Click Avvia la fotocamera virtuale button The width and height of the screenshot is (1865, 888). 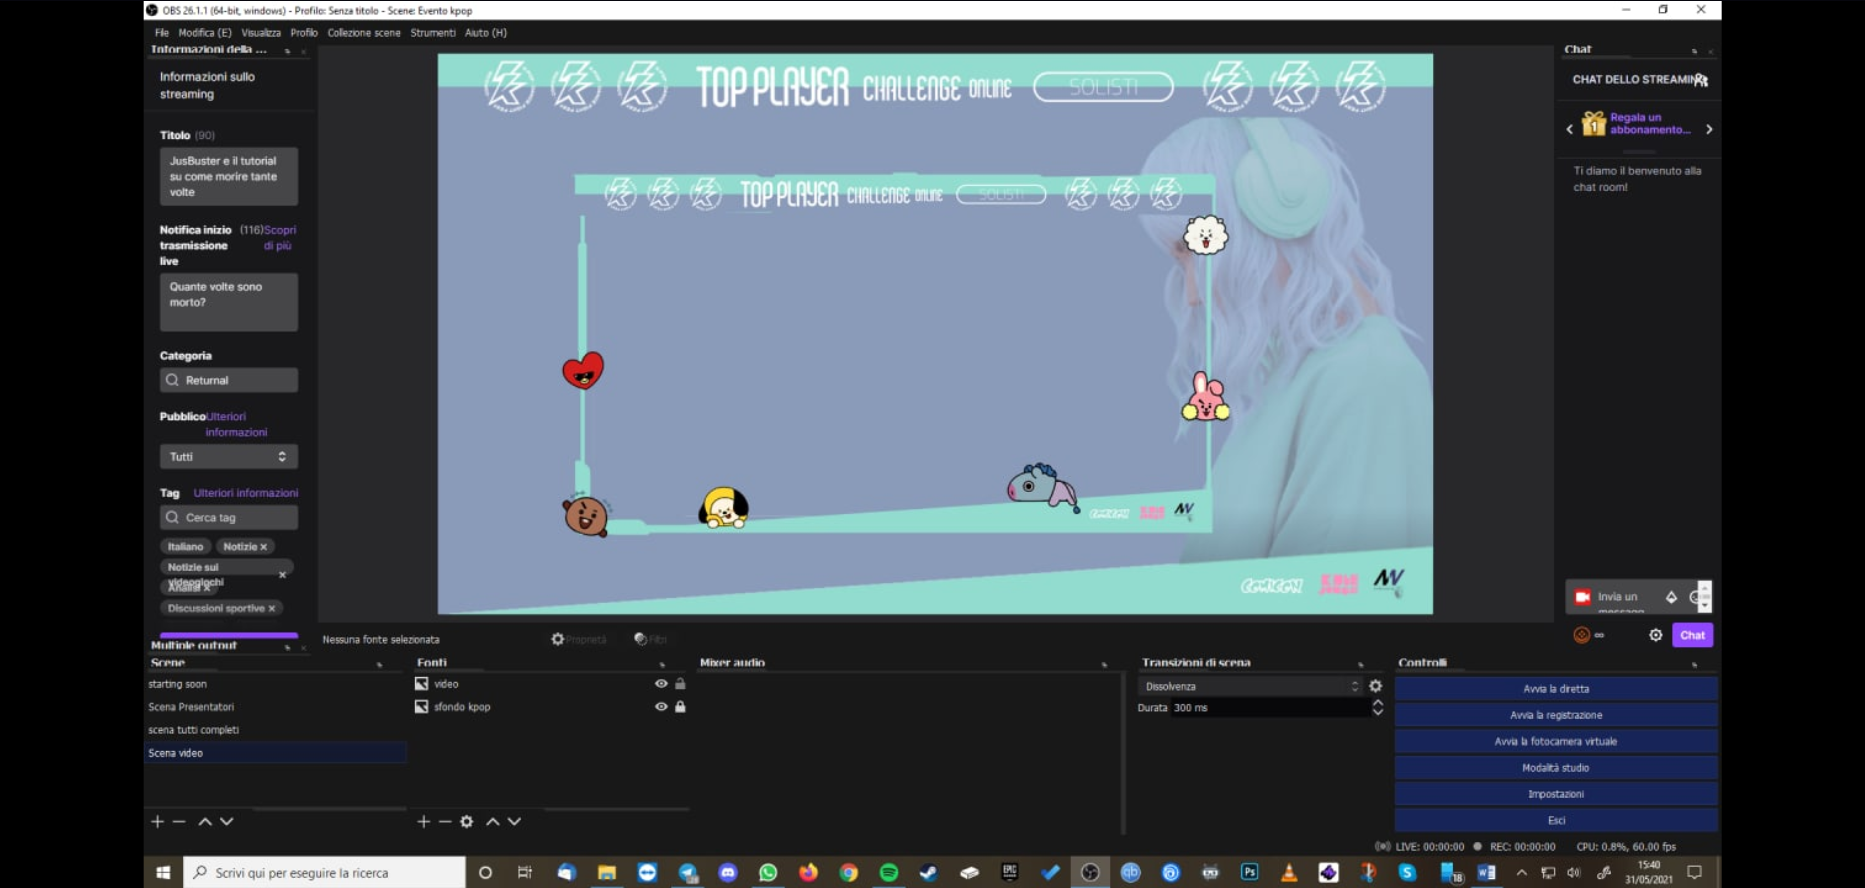coord(1556,741)
